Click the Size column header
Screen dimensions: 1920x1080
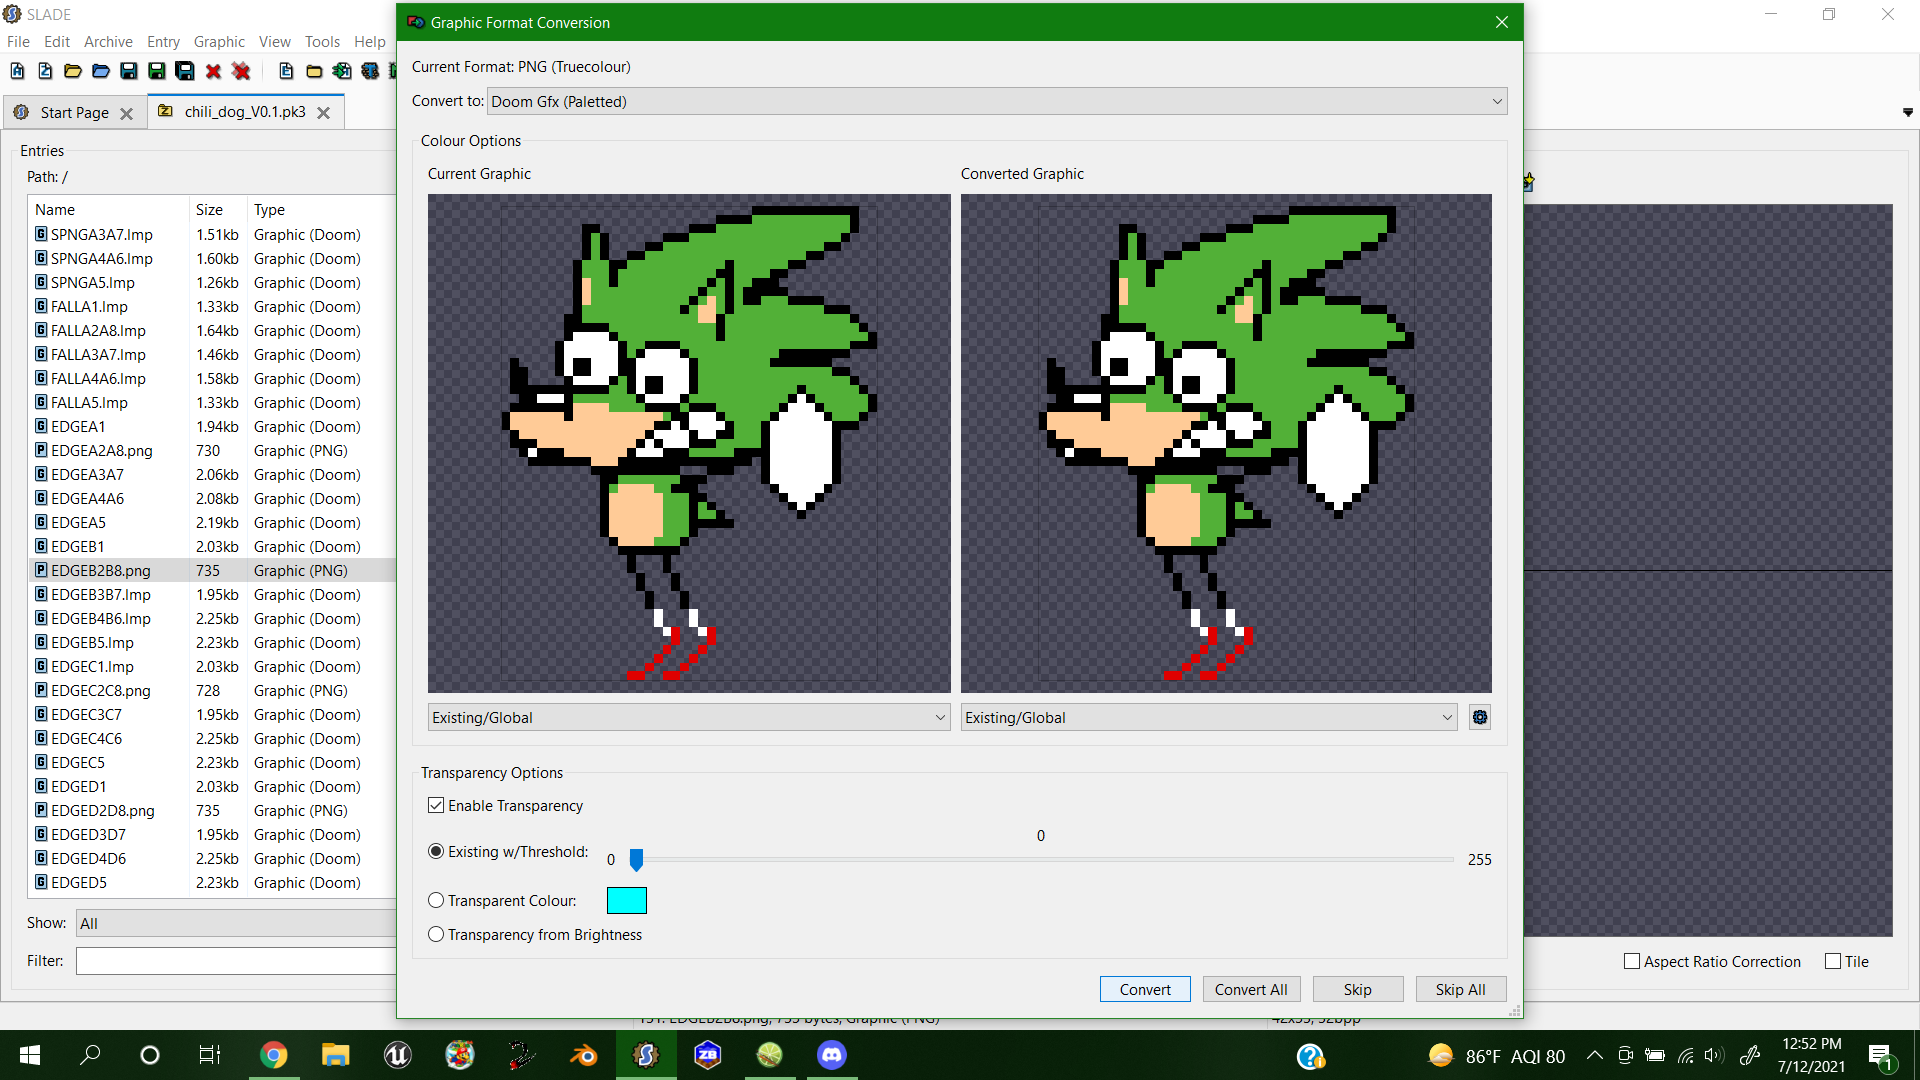click(218, 210)
